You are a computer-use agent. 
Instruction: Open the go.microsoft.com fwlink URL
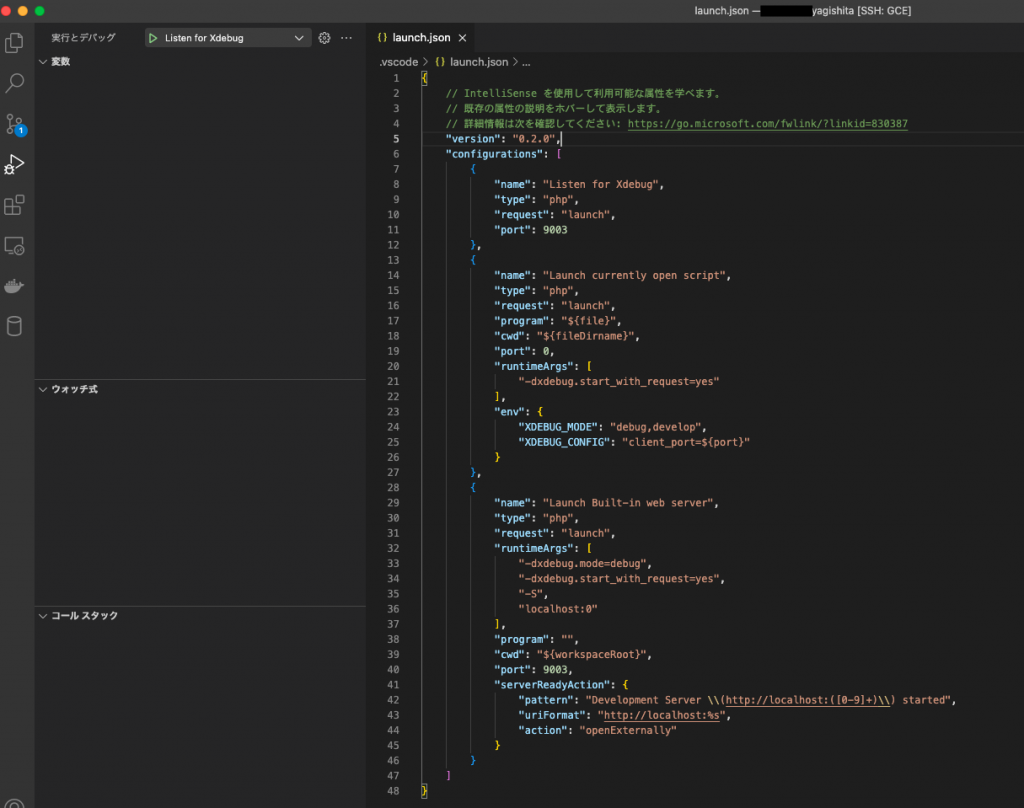(x=767, y=124)
